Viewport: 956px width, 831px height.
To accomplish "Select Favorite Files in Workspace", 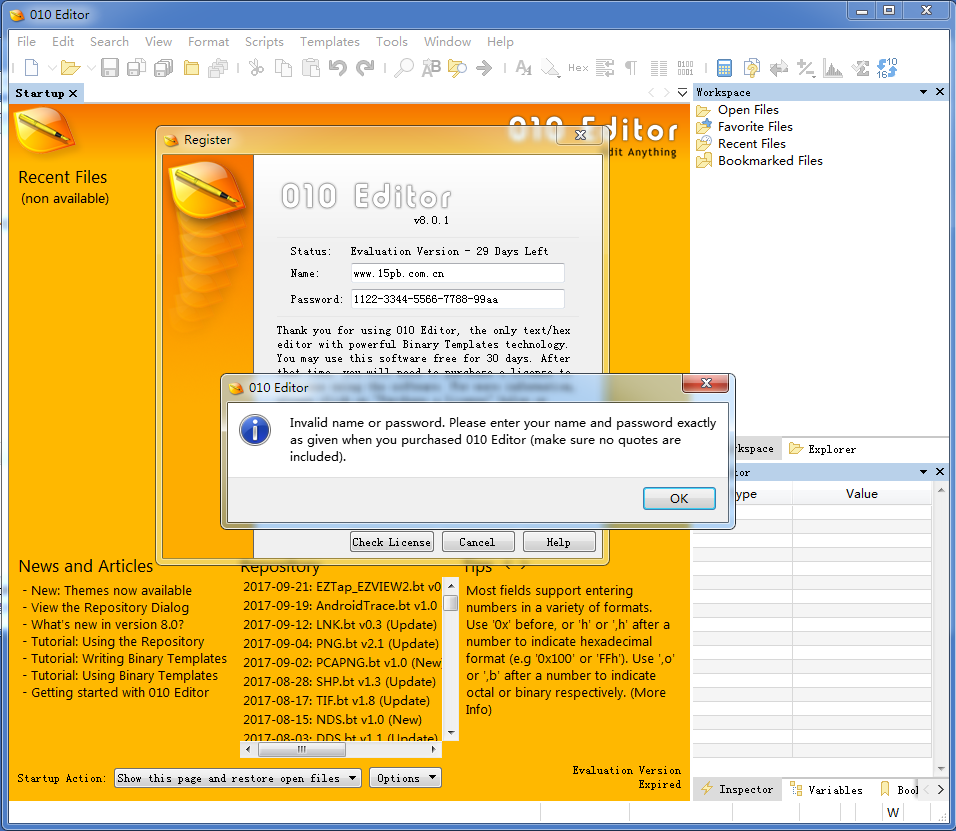I will (x=755, y=127).
